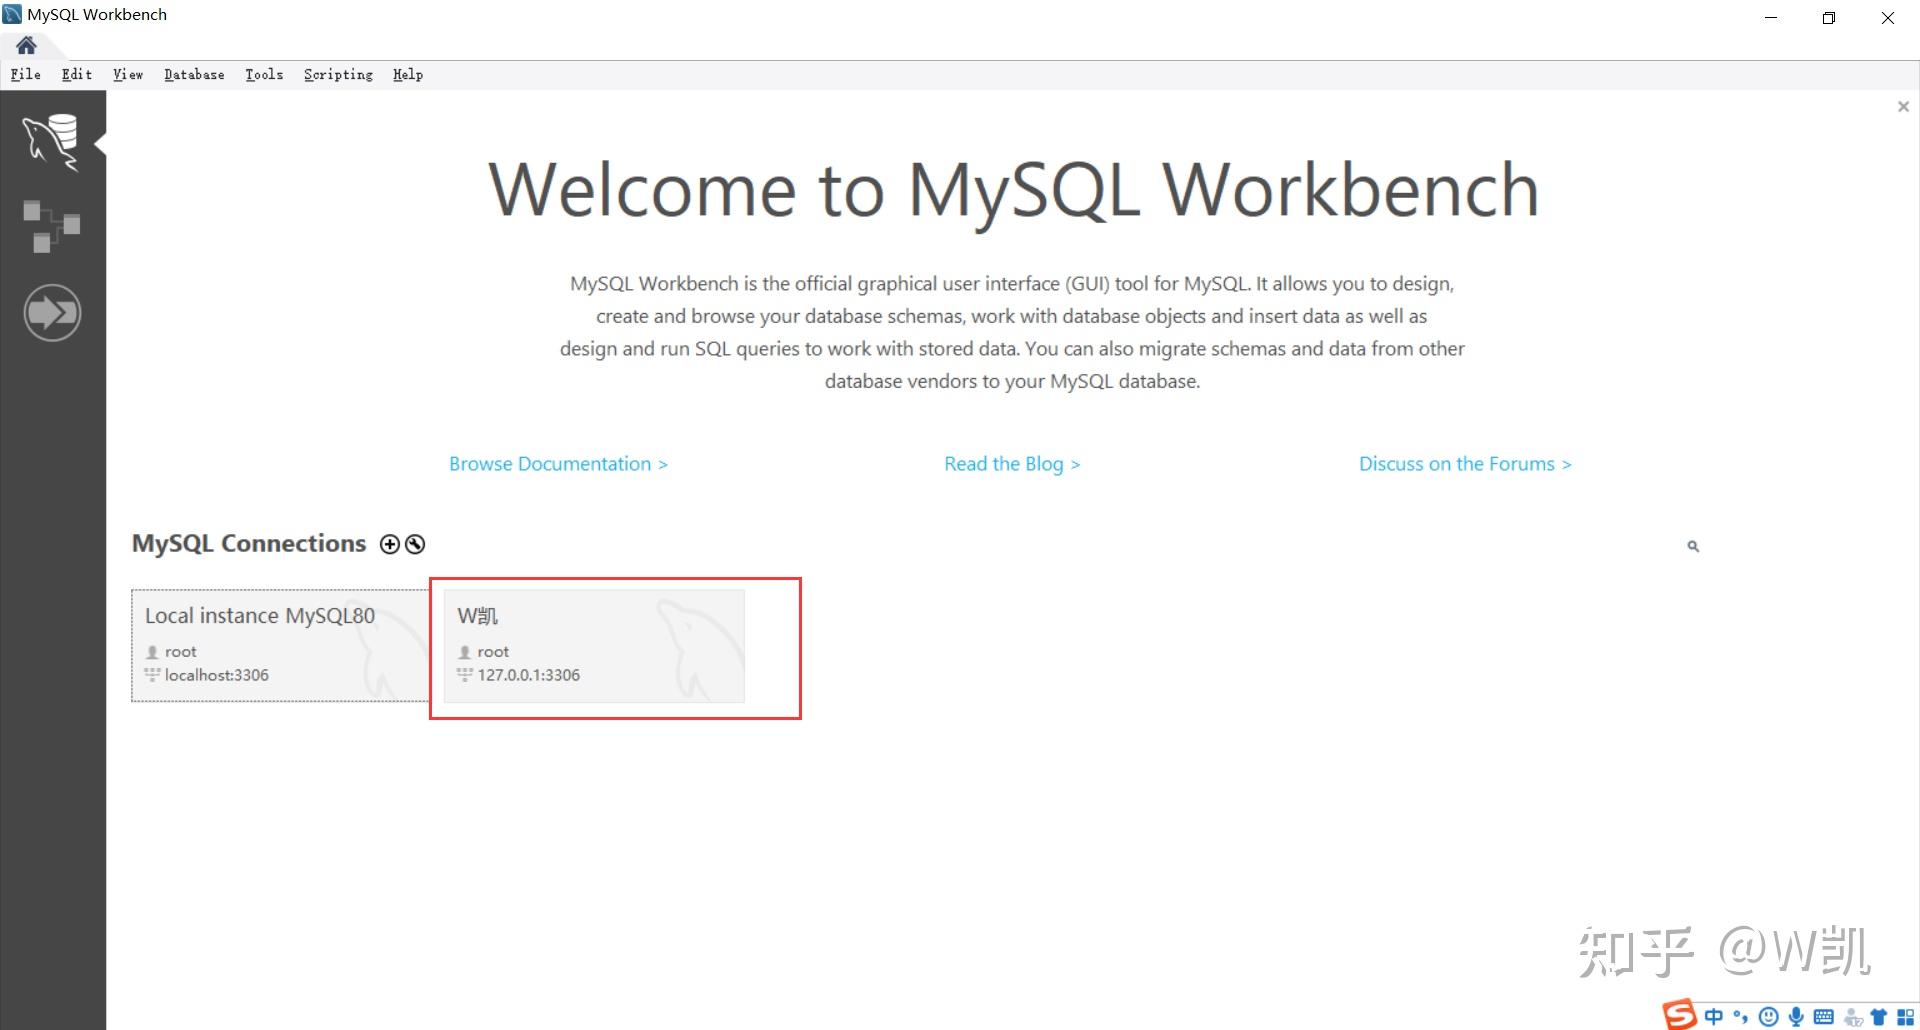Add a new MySQL connection
The height and width of the screenshot is (1030, 1920).
(389, 544)
